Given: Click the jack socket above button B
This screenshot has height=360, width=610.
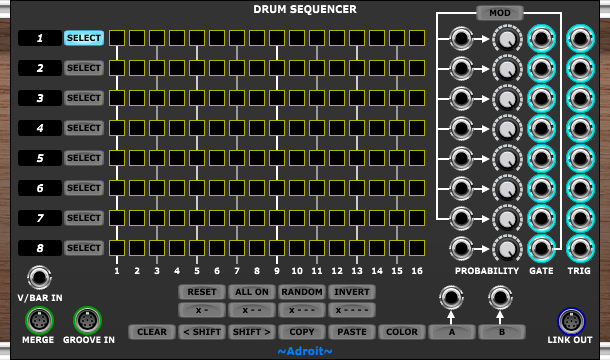Looking at the screenshot, I should pyautogui.click(x=500, y=298).
